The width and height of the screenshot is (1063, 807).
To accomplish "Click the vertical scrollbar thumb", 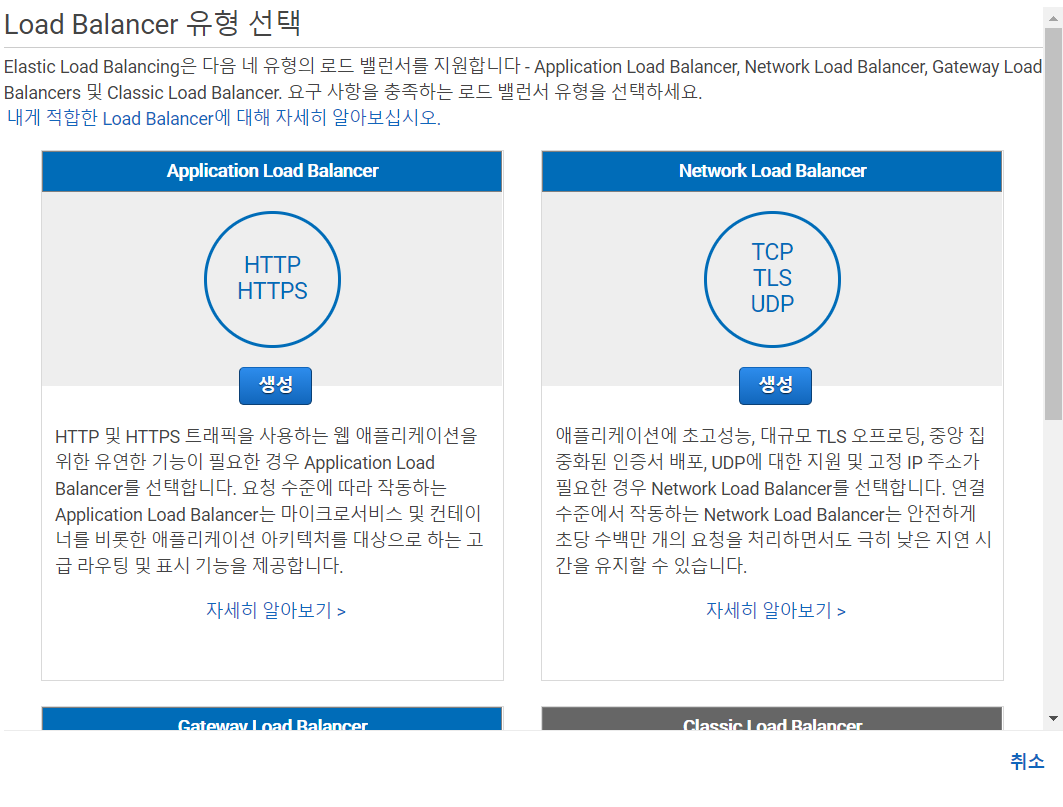I will click(1053, 224).
